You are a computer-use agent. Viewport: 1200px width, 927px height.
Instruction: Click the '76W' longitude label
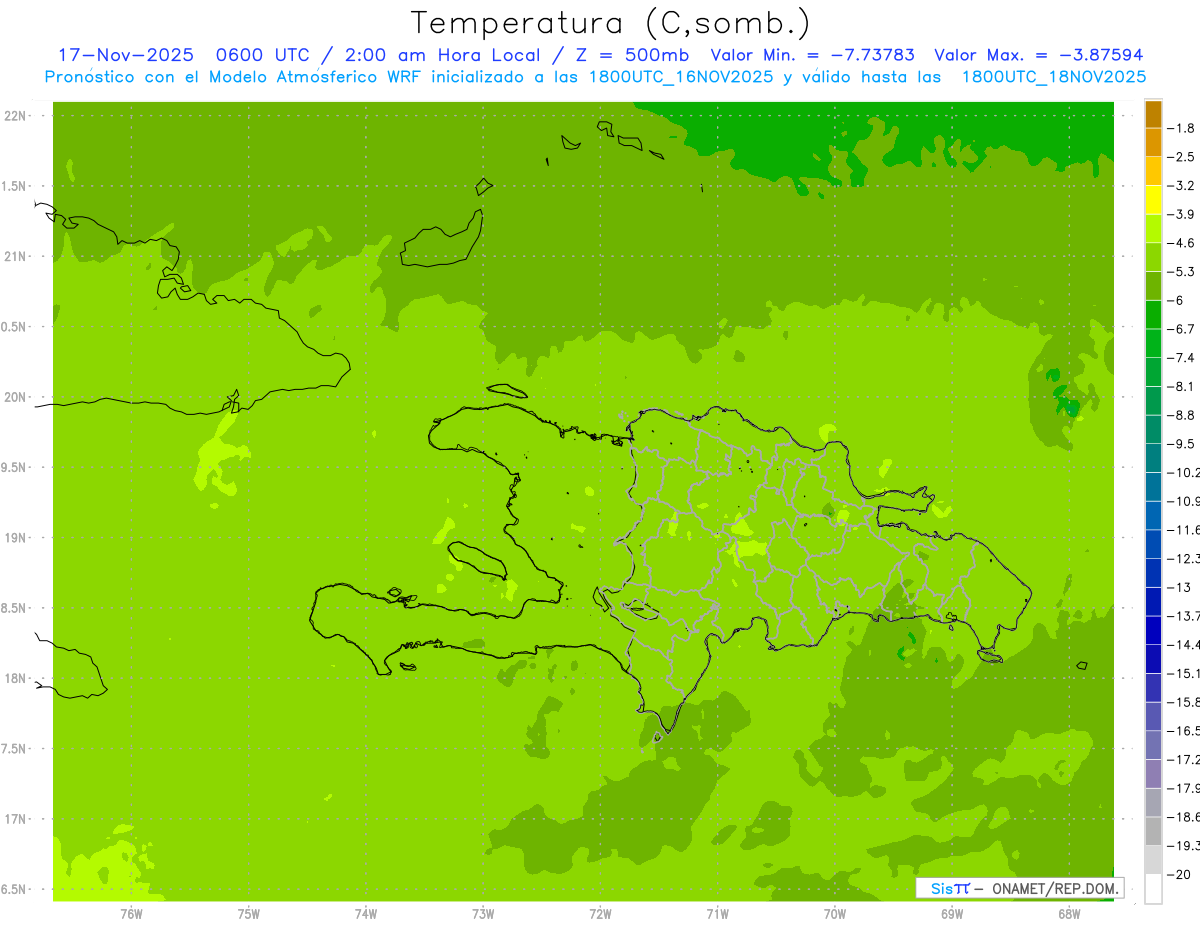(131, 915)
